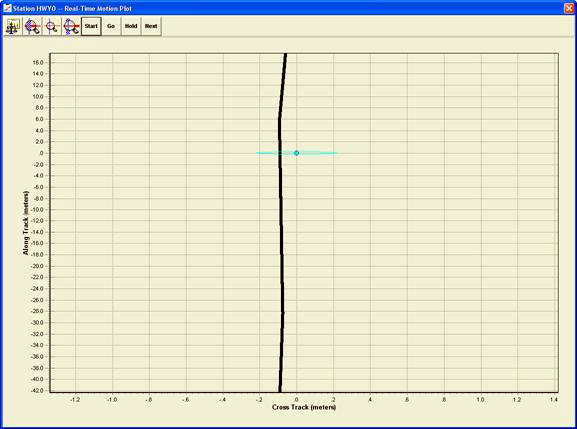Click the Next button
Viewport: 577px width, 429px height.
pos(151,26)
